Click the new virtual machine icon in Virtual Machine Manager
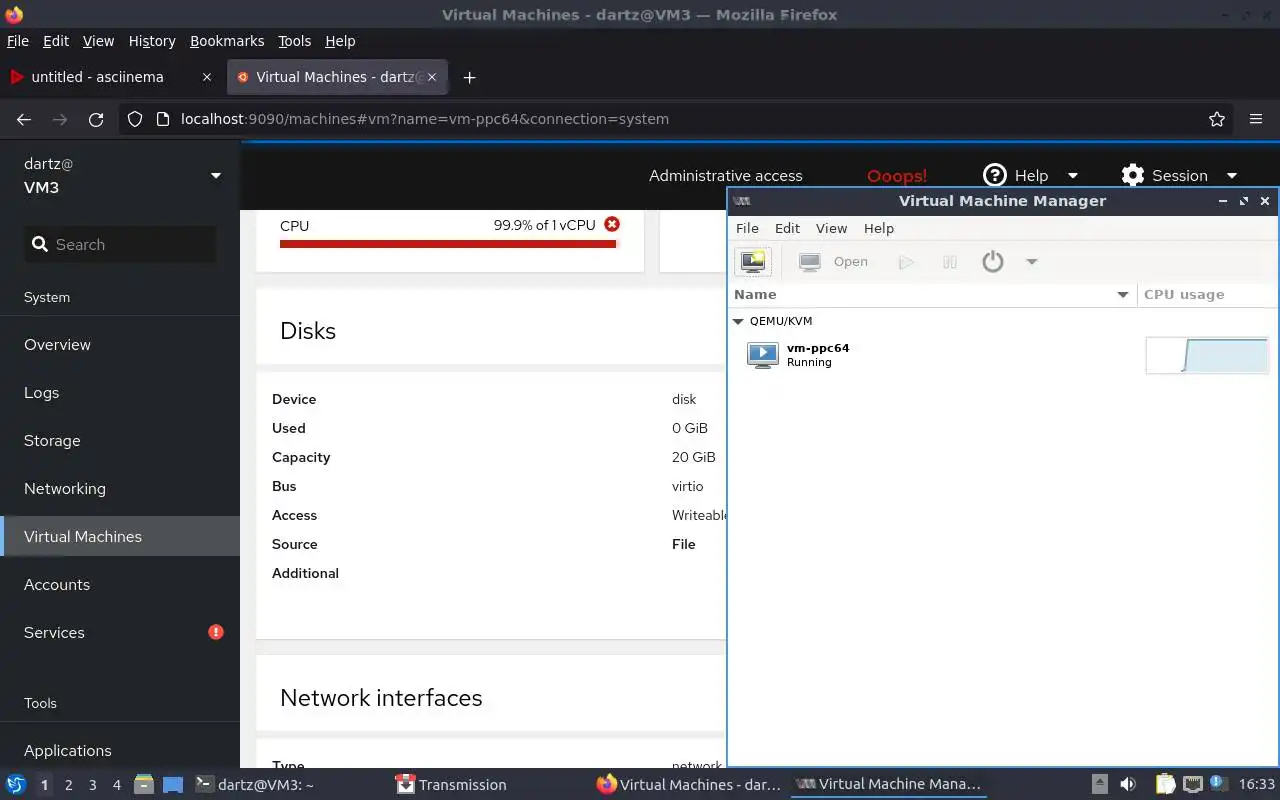 click(753, 262)
